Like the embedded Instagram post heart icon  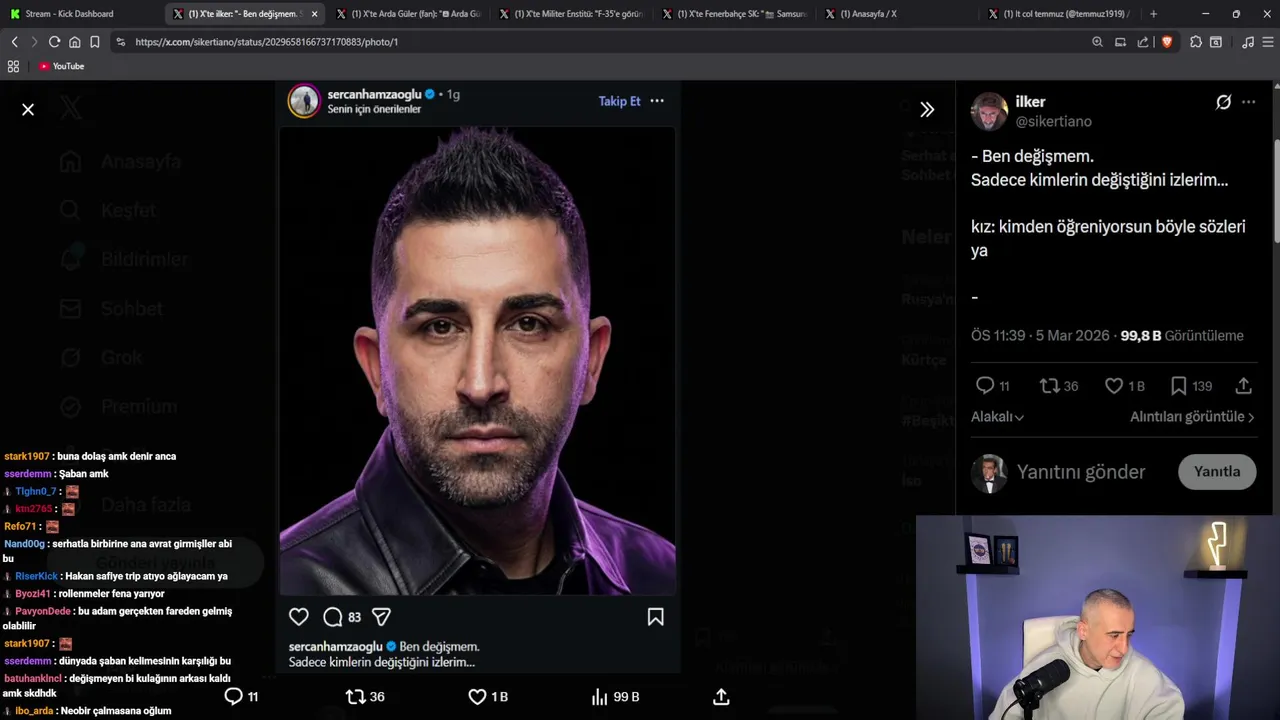tap(298, 617)
